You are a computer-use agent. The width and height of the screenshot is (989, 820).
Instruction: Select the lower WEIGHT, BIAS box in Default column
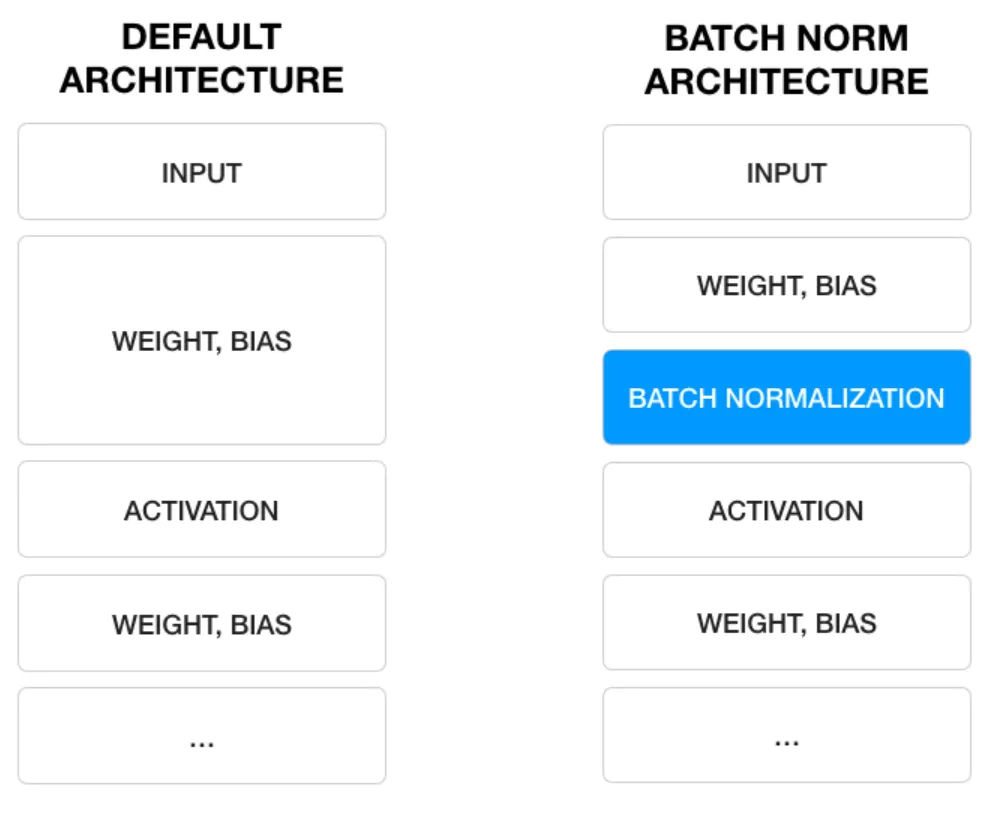[x=202, y=623]
